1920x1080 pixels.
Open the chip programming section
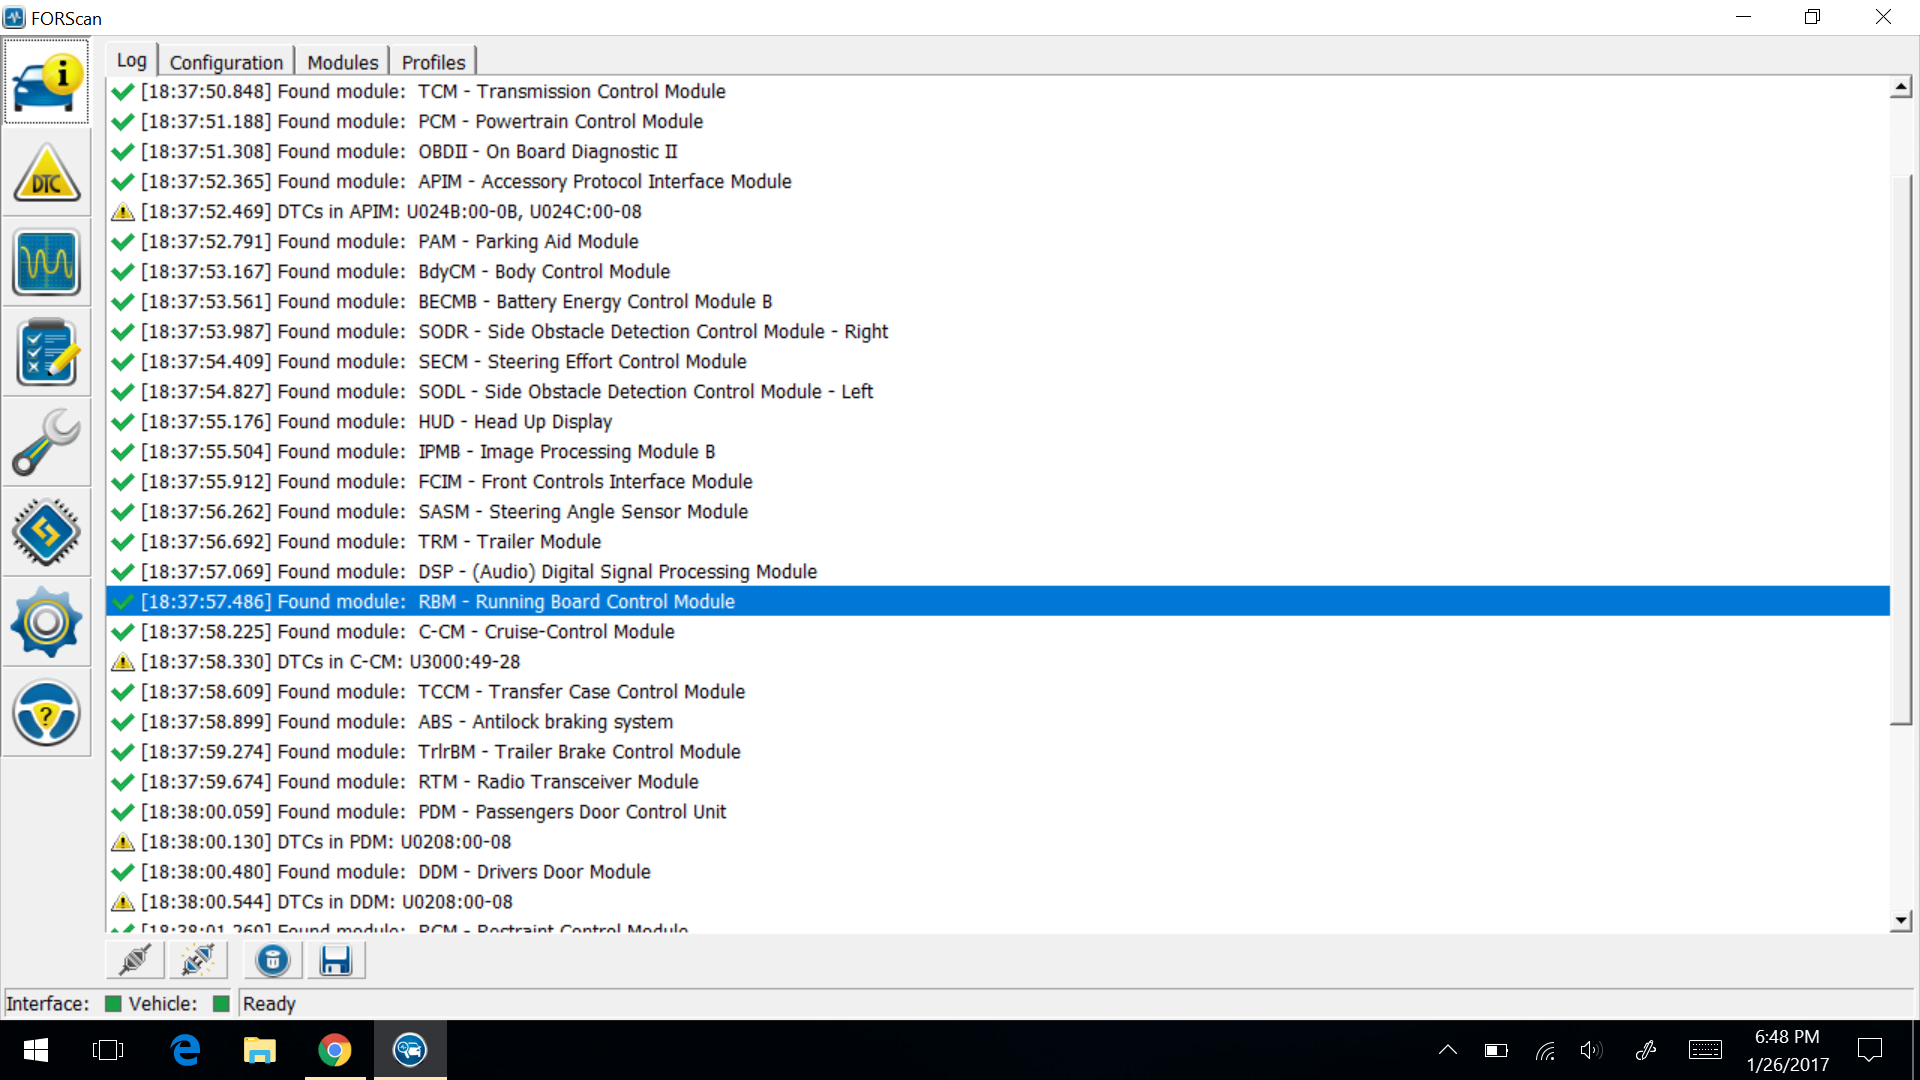click(46, 532)
